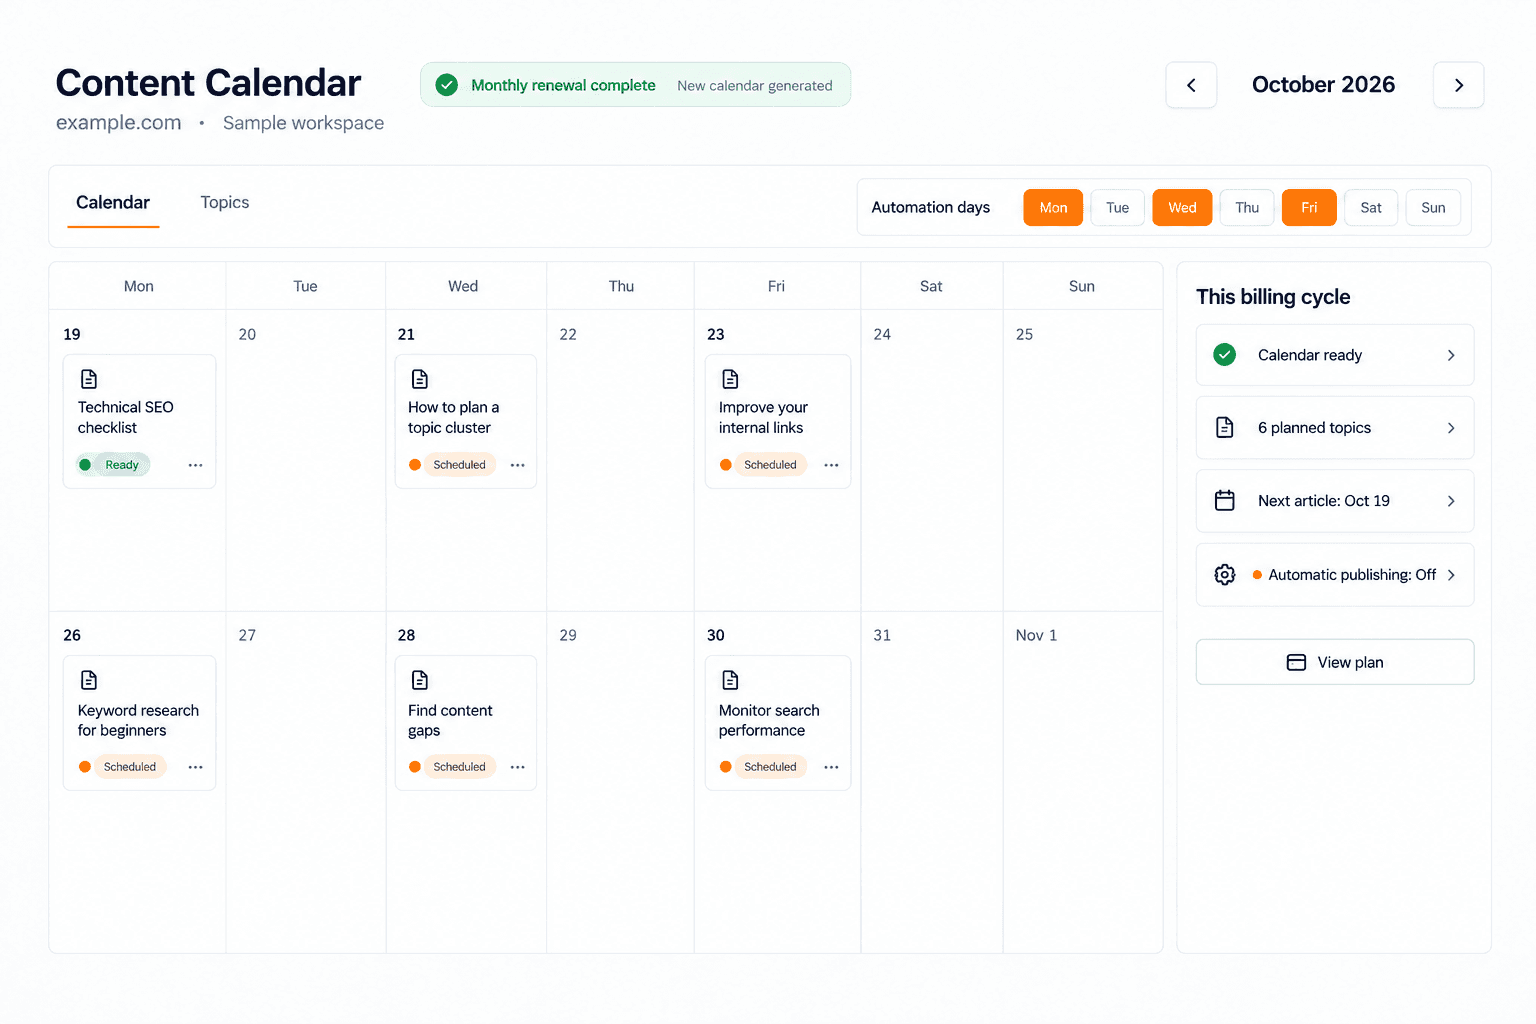Screen dimensions: 1536x1024
Task: Click document icon on Technical SEO checklist card
Action: [x=89, y=379]
